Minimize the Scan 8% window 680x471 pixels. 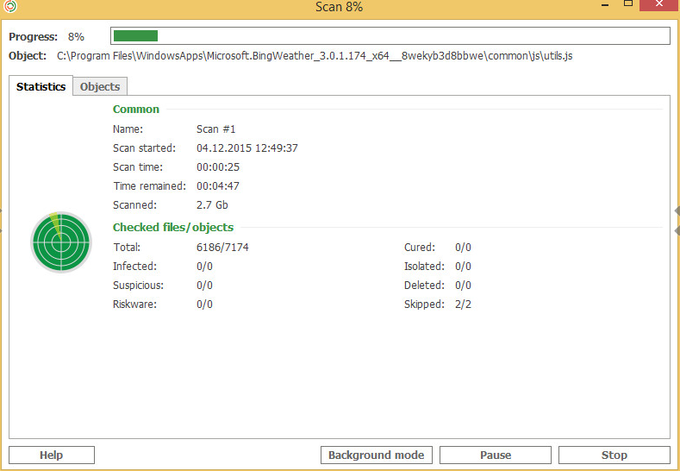pos(605,5)
